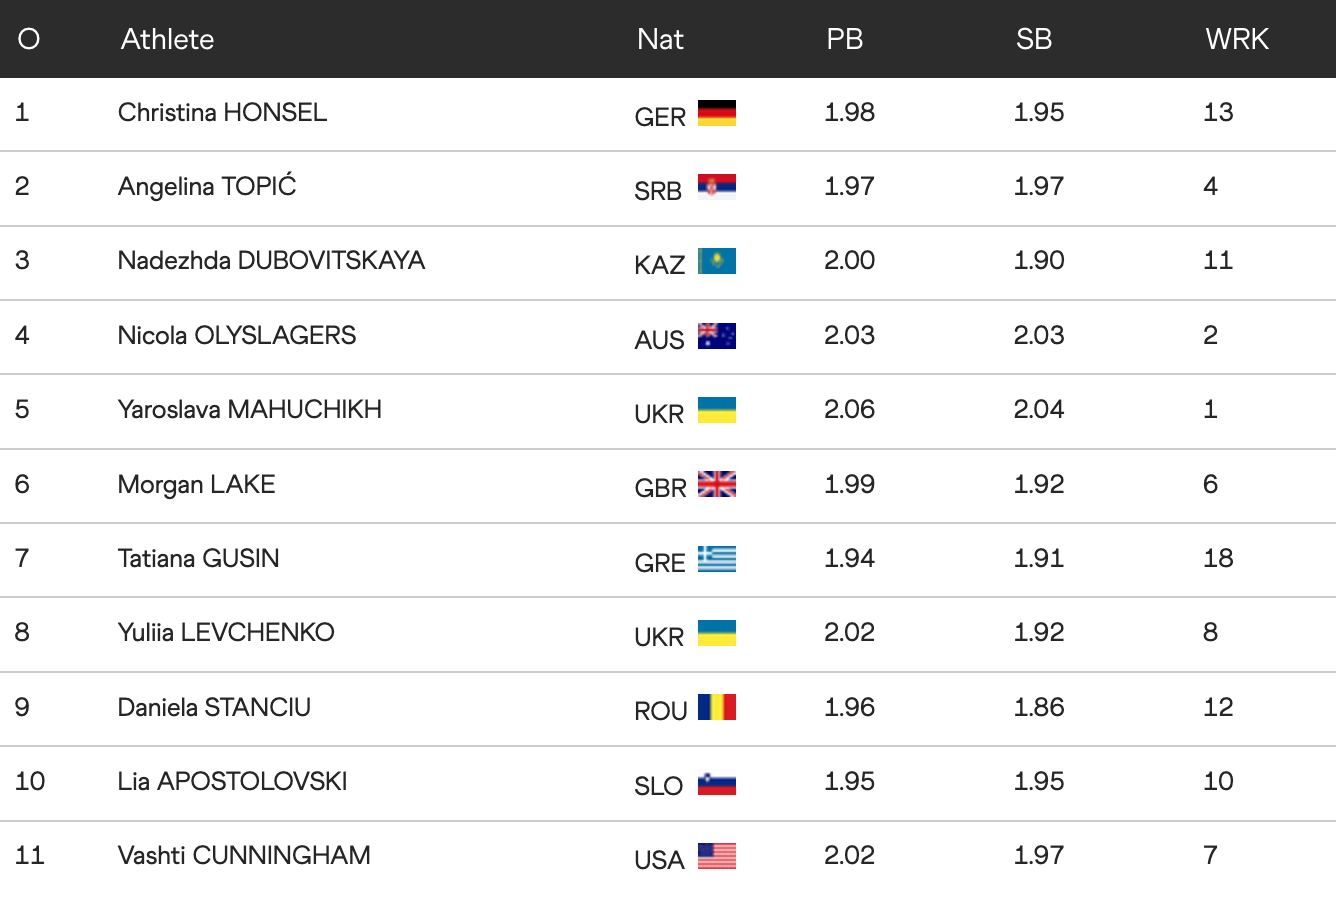Image resolution: width=1336 pixels, height=908 pixels.
Task: Click the Serbian flag icon
Action: [716, 187]
